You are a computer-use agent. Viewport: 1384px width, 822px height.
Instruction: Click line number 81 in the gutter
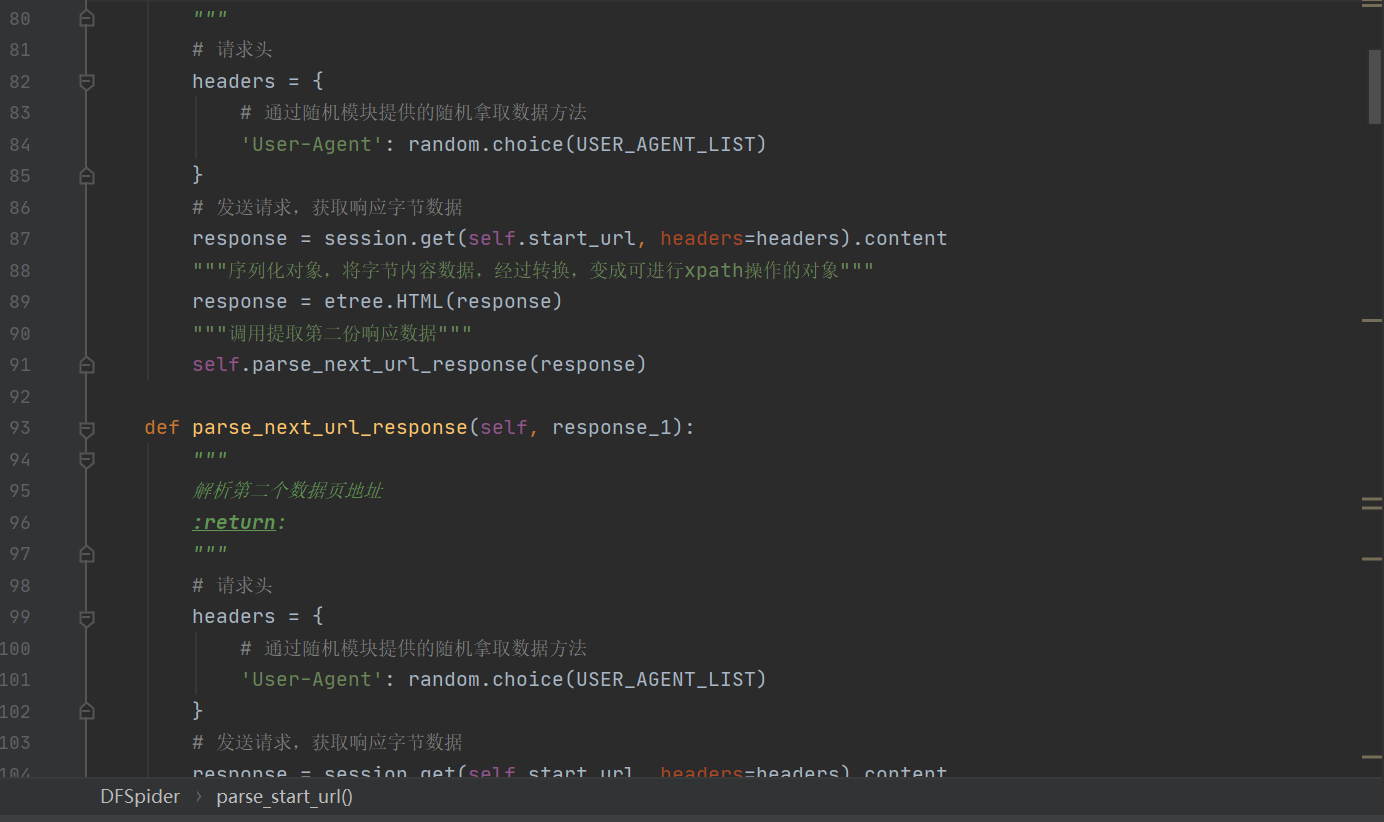click(x=20, y=50)
